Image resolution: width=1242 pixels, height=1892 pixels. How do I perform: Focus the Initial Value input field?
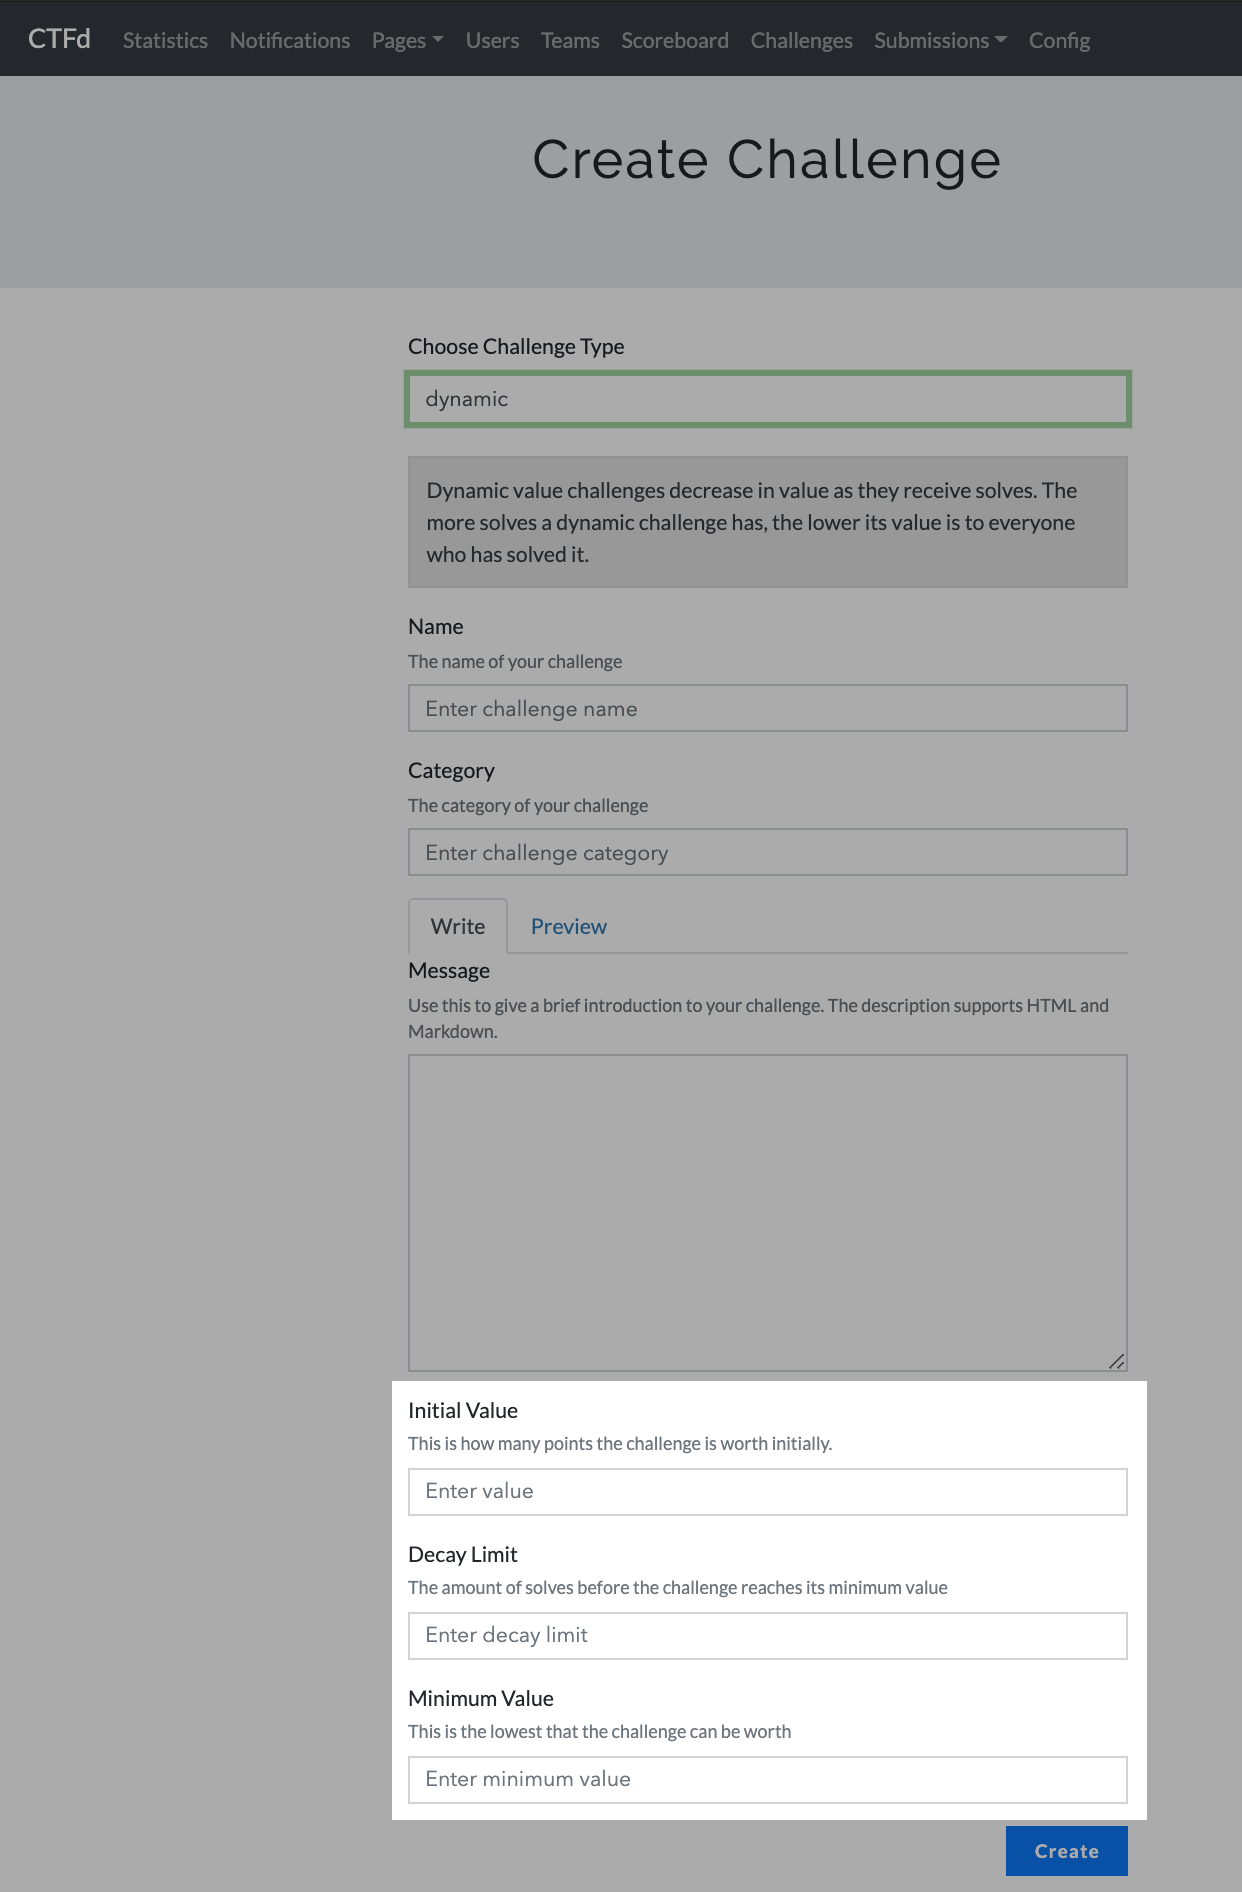pos(767,1492)
